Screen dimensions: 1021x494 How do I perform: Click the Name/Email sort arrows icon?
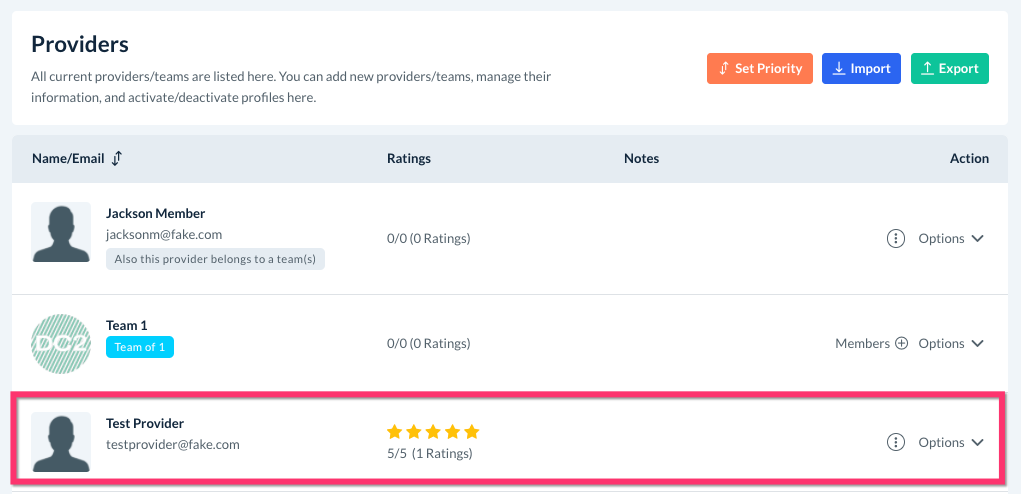[x=117, y=158]
